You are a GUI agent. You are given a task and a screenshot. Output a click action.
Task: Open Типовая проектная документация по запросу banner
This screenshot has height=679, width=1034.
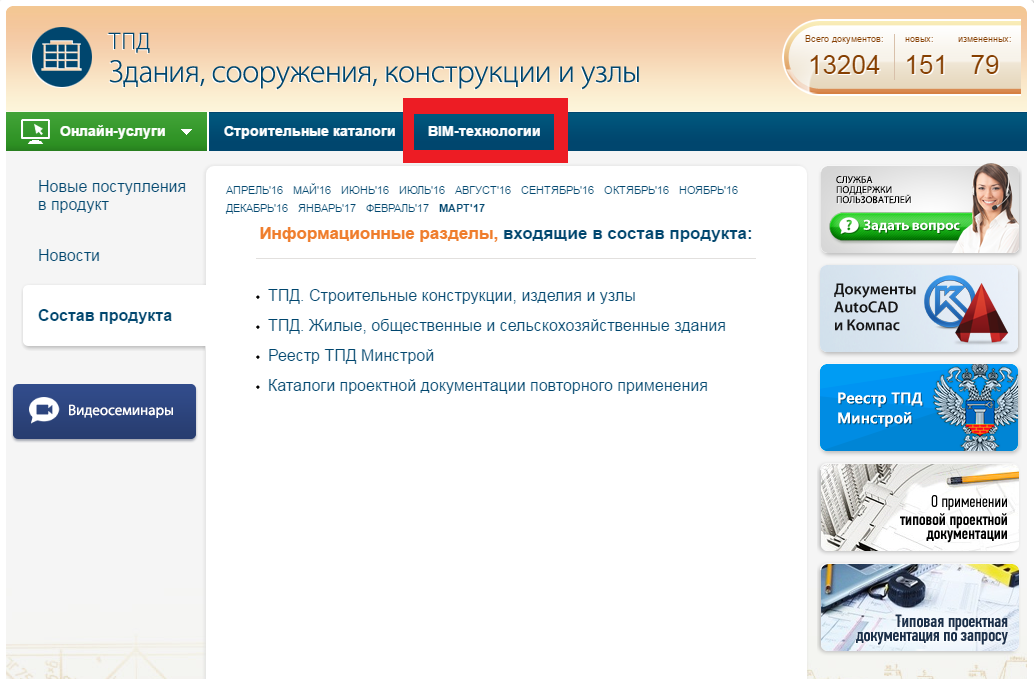[919, 608]
